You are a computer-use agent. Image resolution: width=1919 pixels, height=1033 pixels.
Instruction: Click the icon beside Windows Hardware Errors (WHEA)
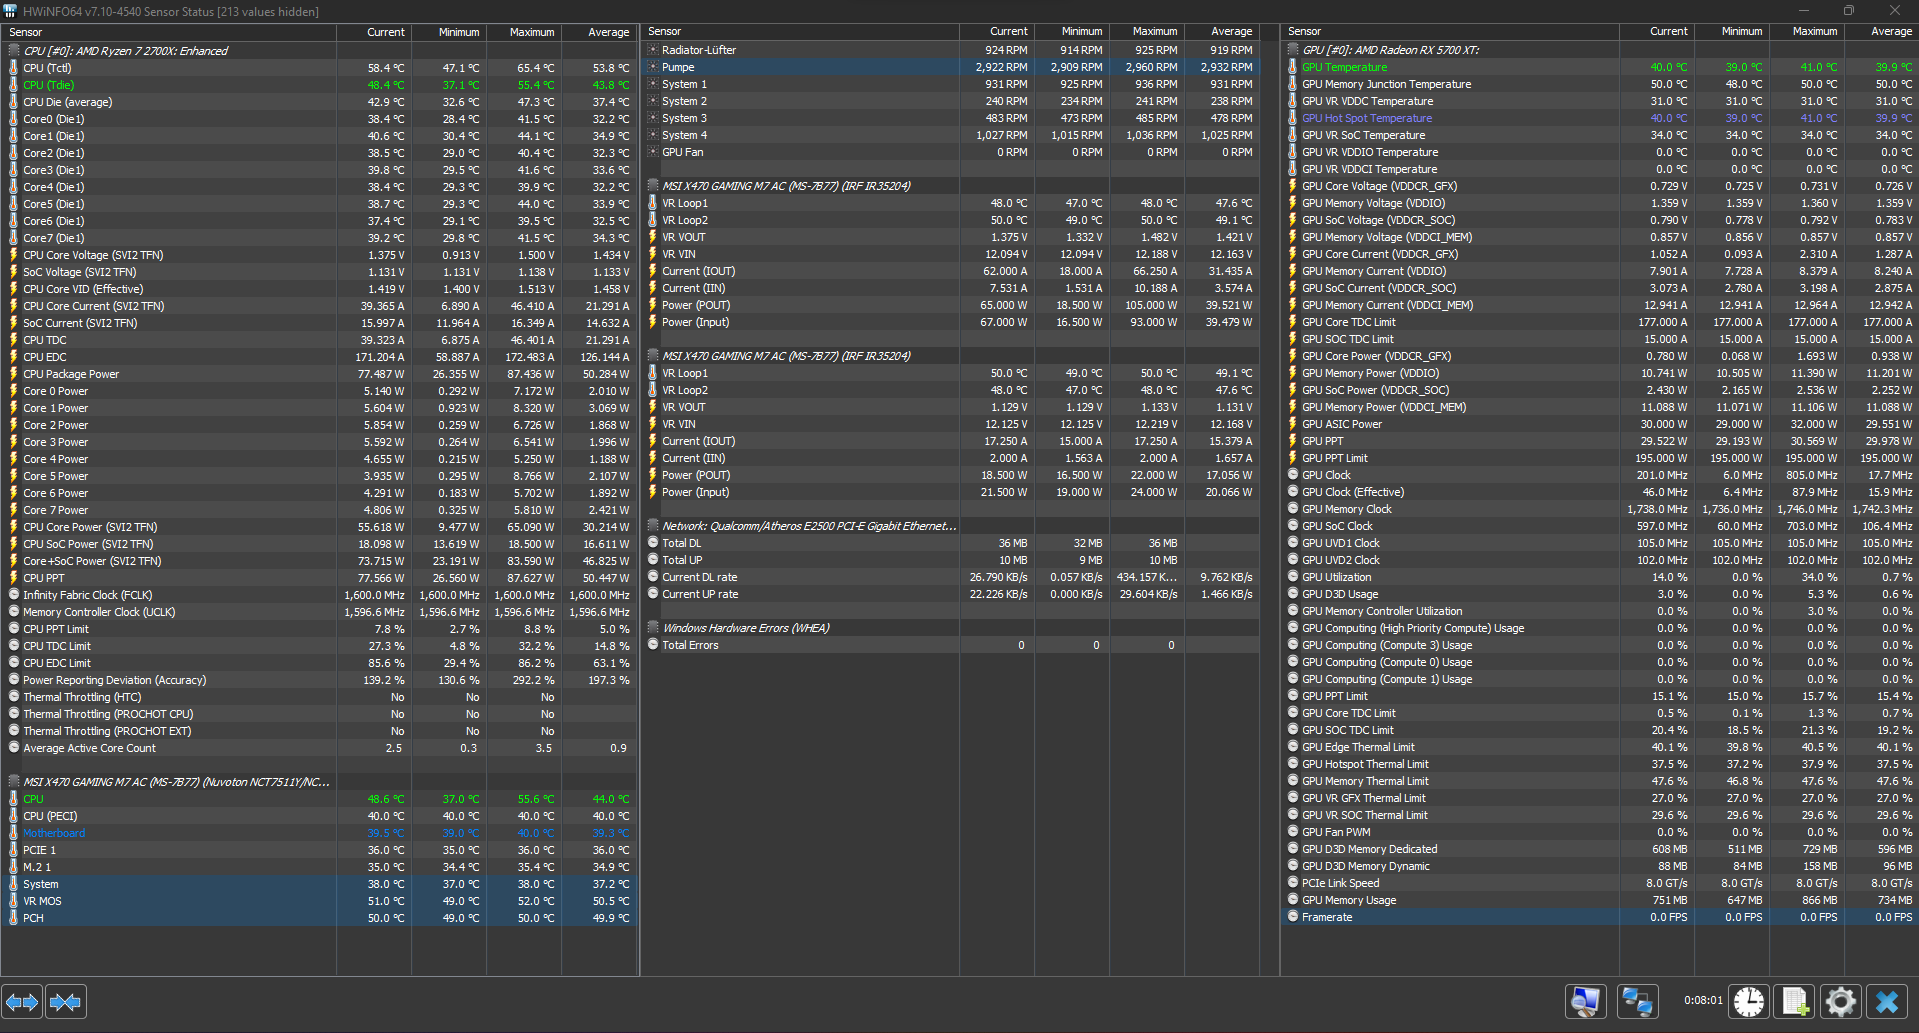click(x=653, y=627)
